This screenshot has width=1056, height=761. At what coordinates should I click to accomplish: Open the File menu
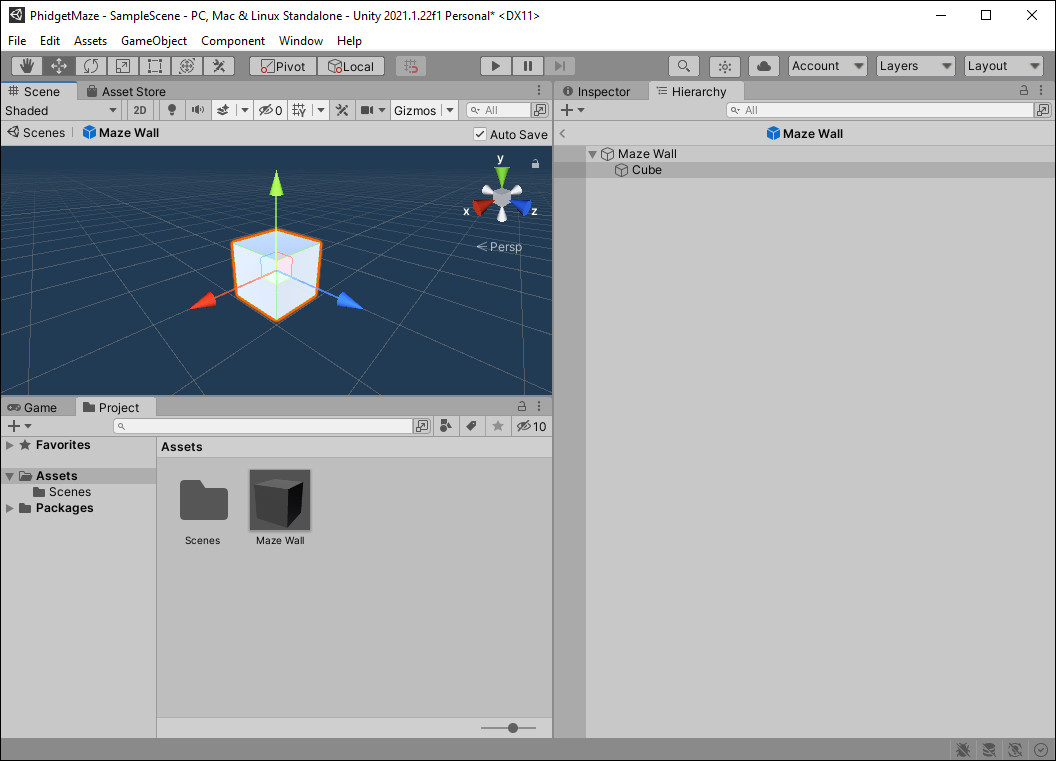pos(18,40)
